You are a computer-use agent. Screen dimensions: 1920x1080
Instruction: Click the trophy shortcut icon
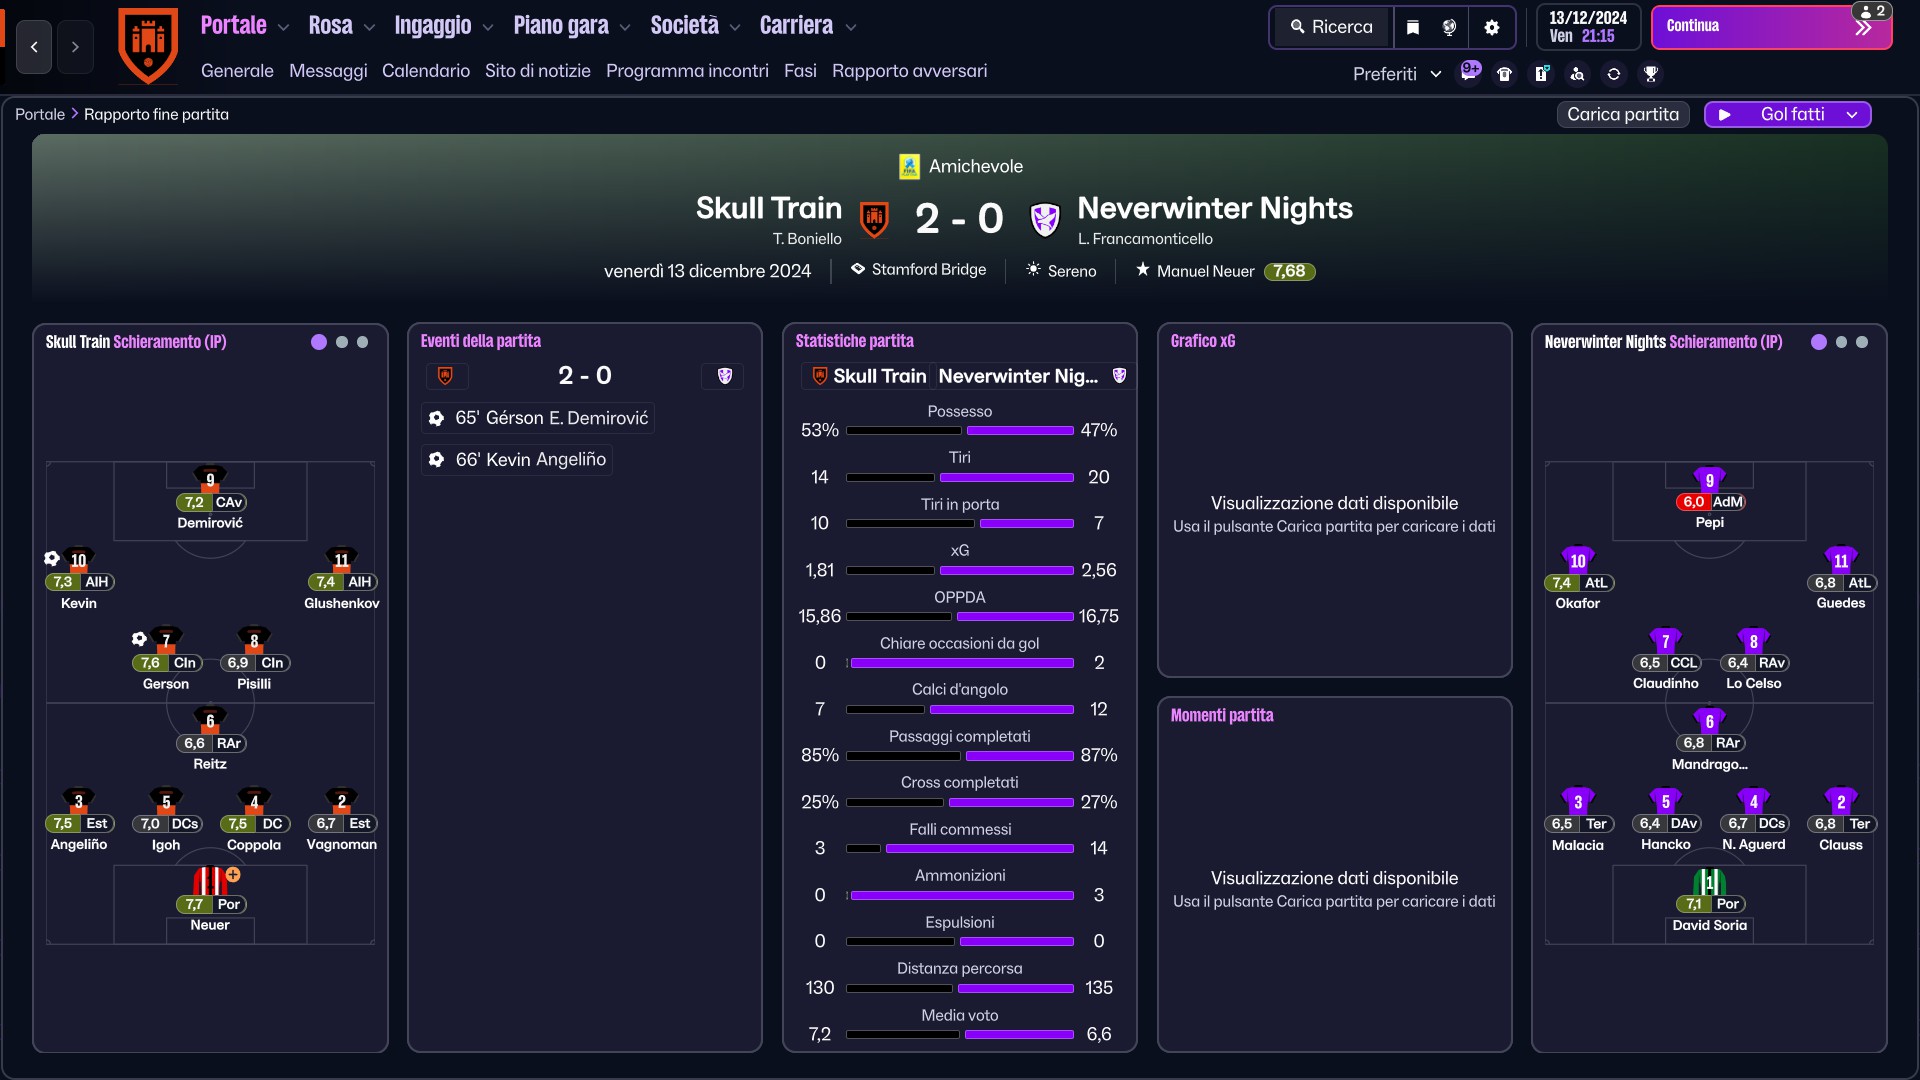click(1651, 74)
